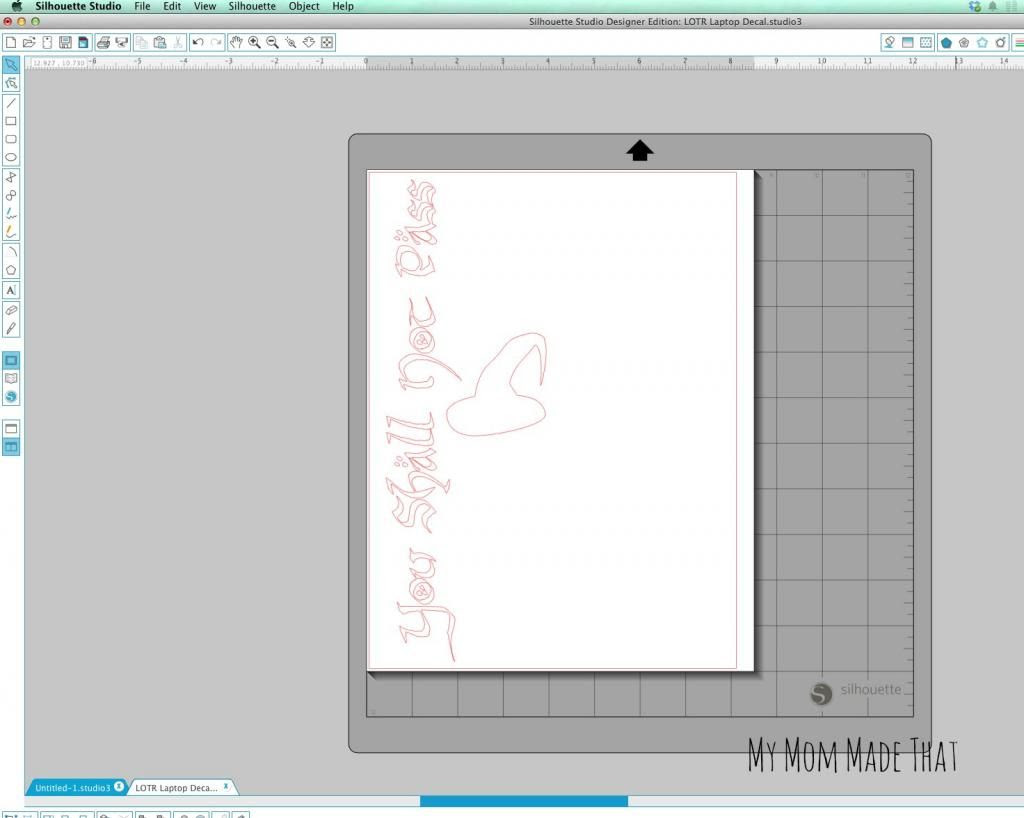Save the document with floppy disk icon
1024x818 pixels.
[x=65, y=42]
